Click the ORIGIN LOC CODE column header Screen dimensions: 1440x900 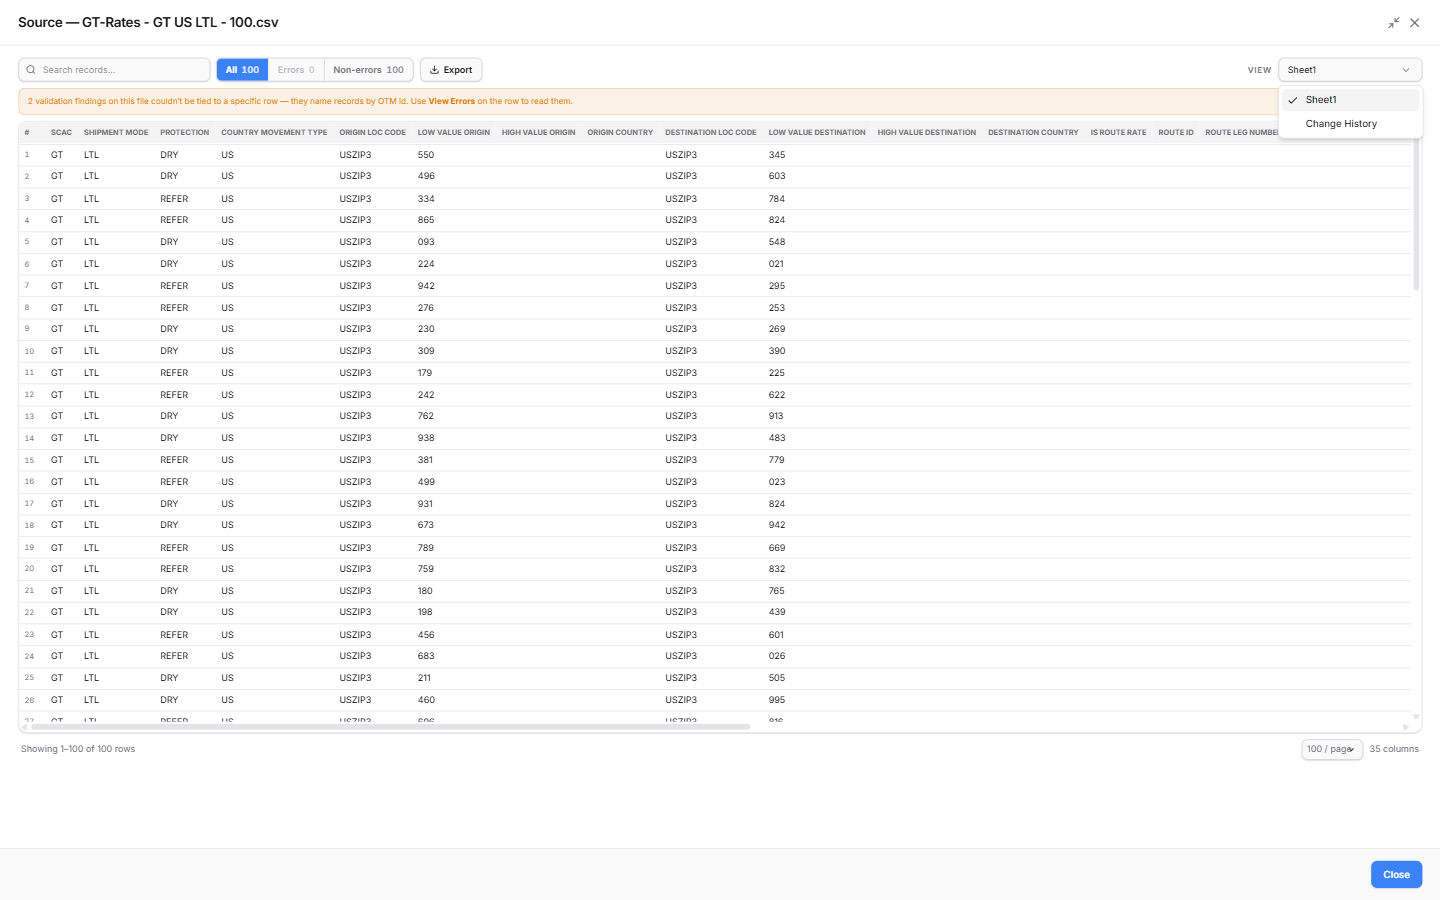372,132
